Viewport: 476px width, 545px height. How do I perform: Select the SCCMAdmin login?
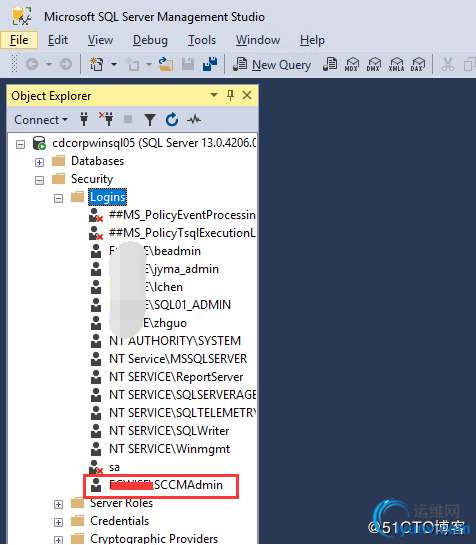166,485
